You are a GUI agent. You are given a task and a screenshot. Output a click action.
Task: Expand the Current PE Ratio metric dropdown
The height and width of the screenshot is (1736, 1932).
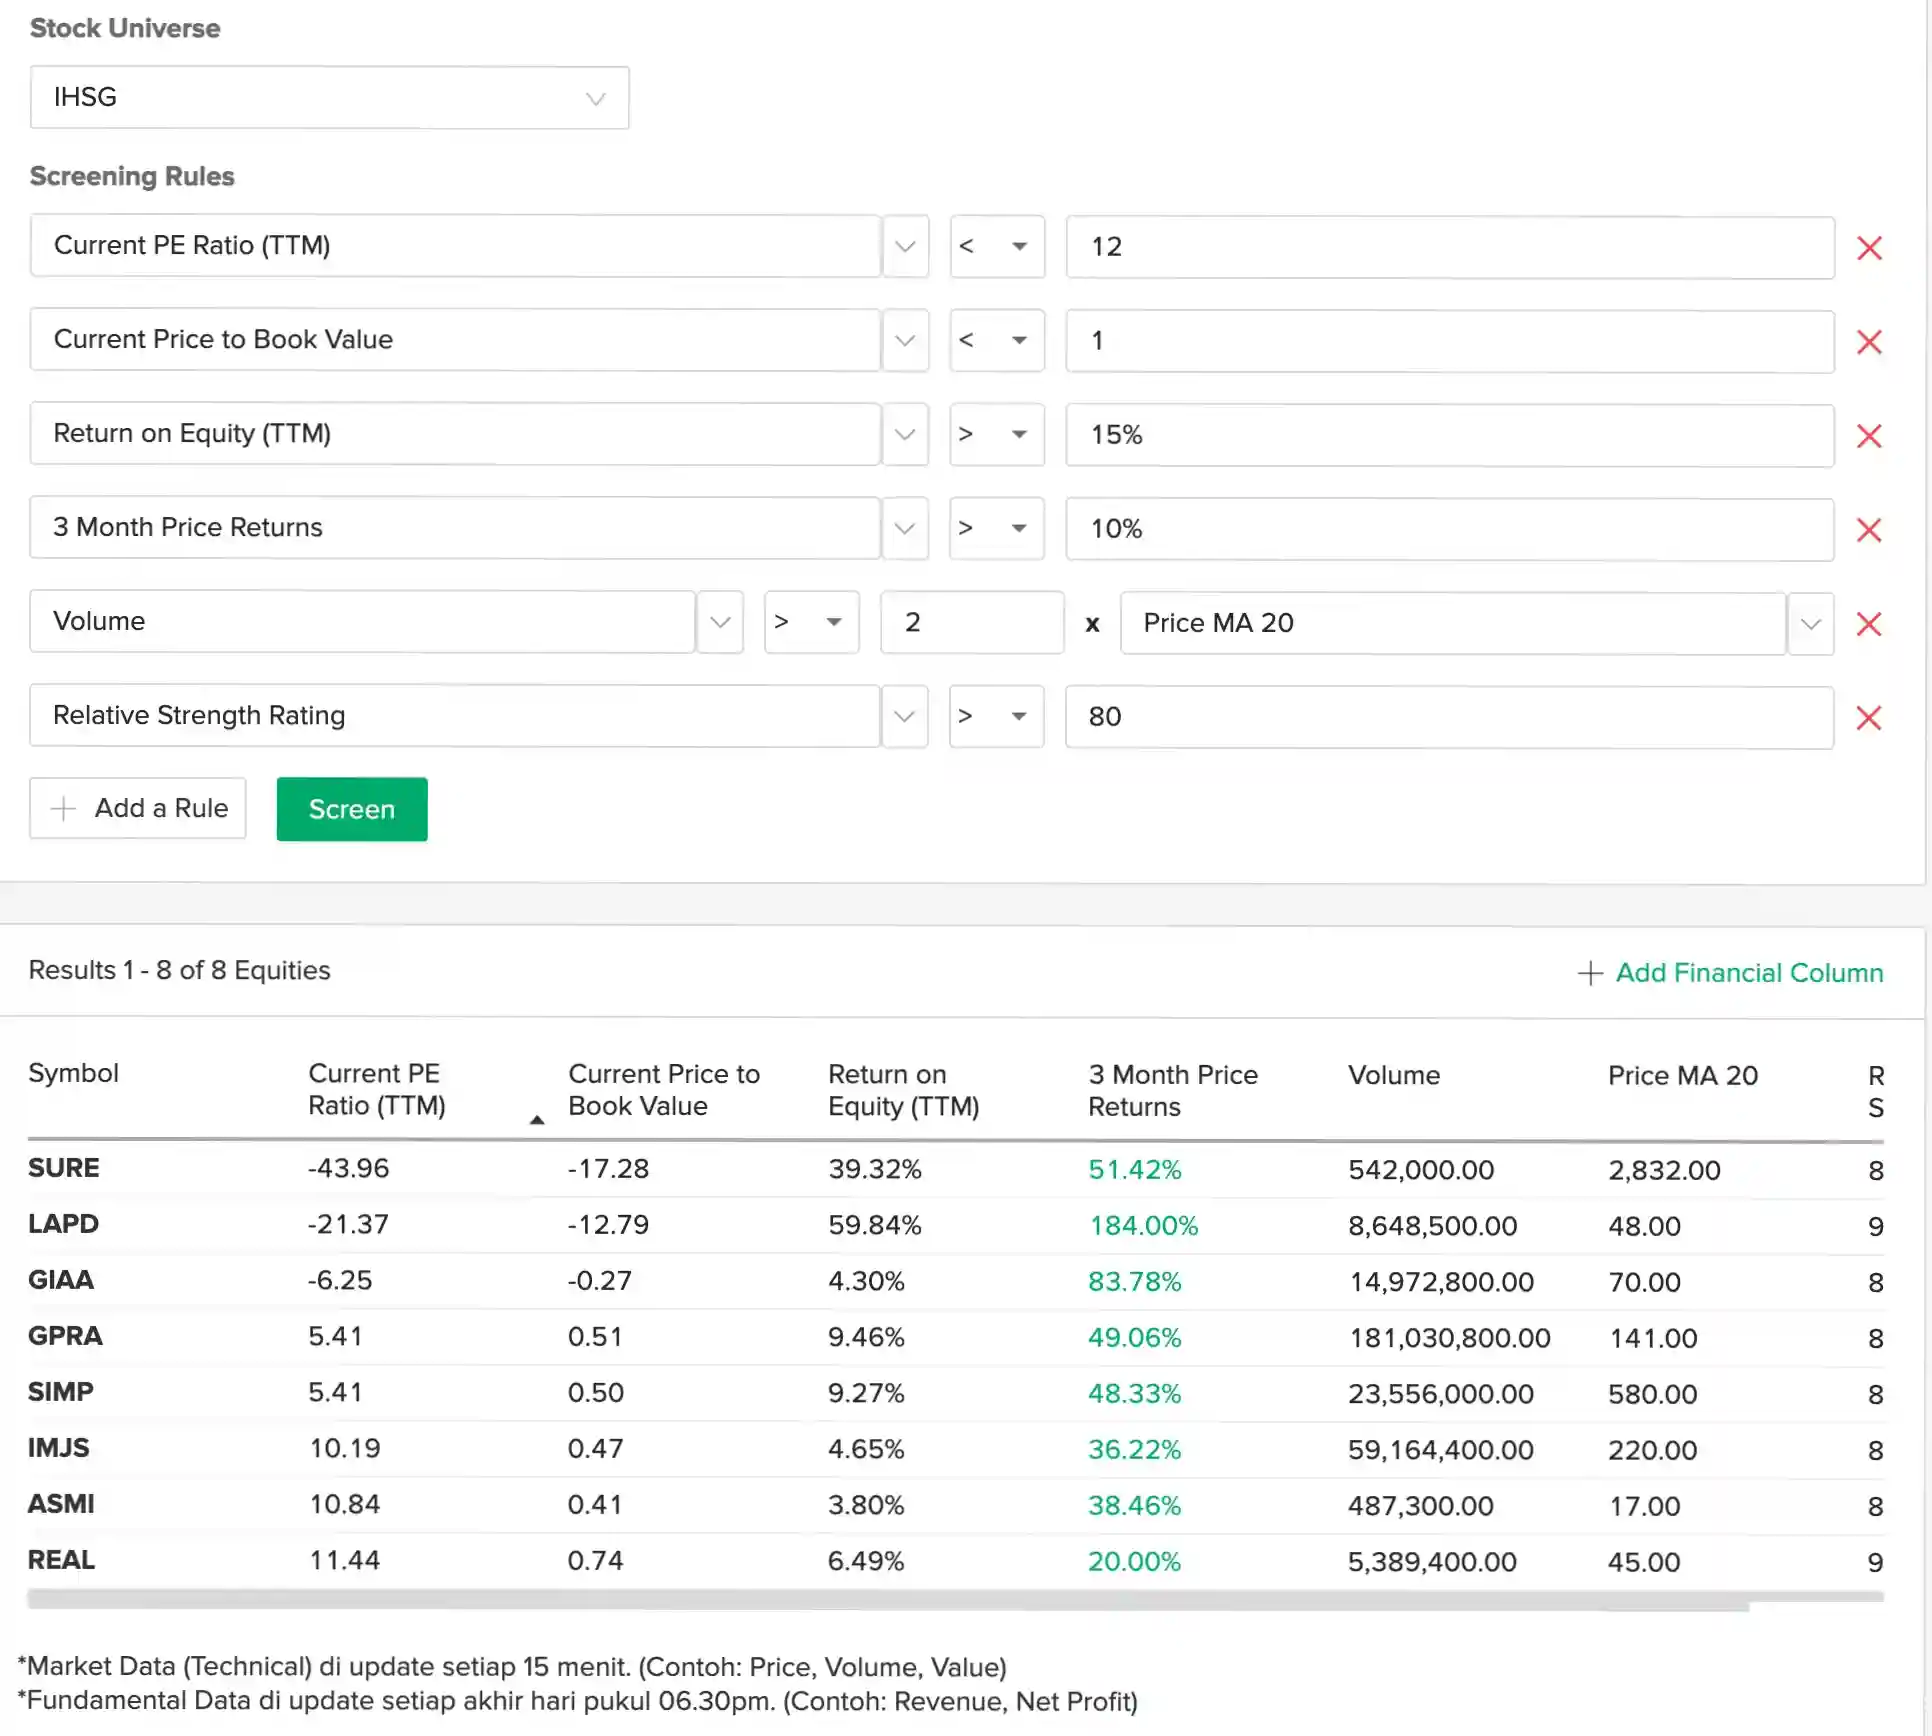905,246
